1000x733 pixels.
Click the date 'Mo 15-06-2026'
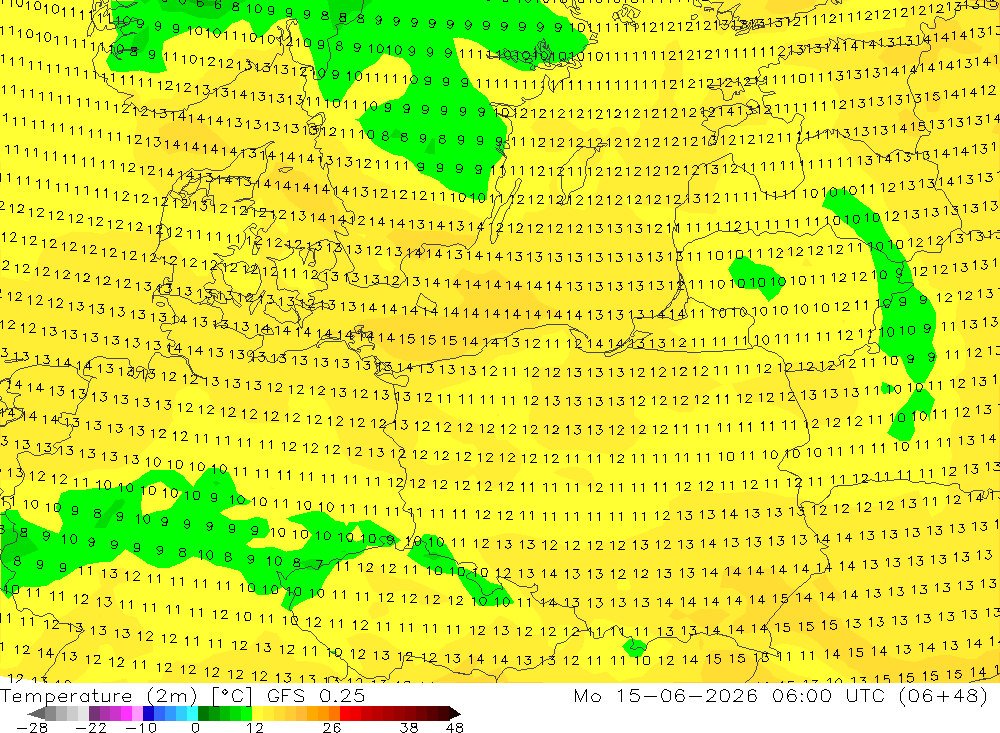pyautogui.click(x=665, y=695)
